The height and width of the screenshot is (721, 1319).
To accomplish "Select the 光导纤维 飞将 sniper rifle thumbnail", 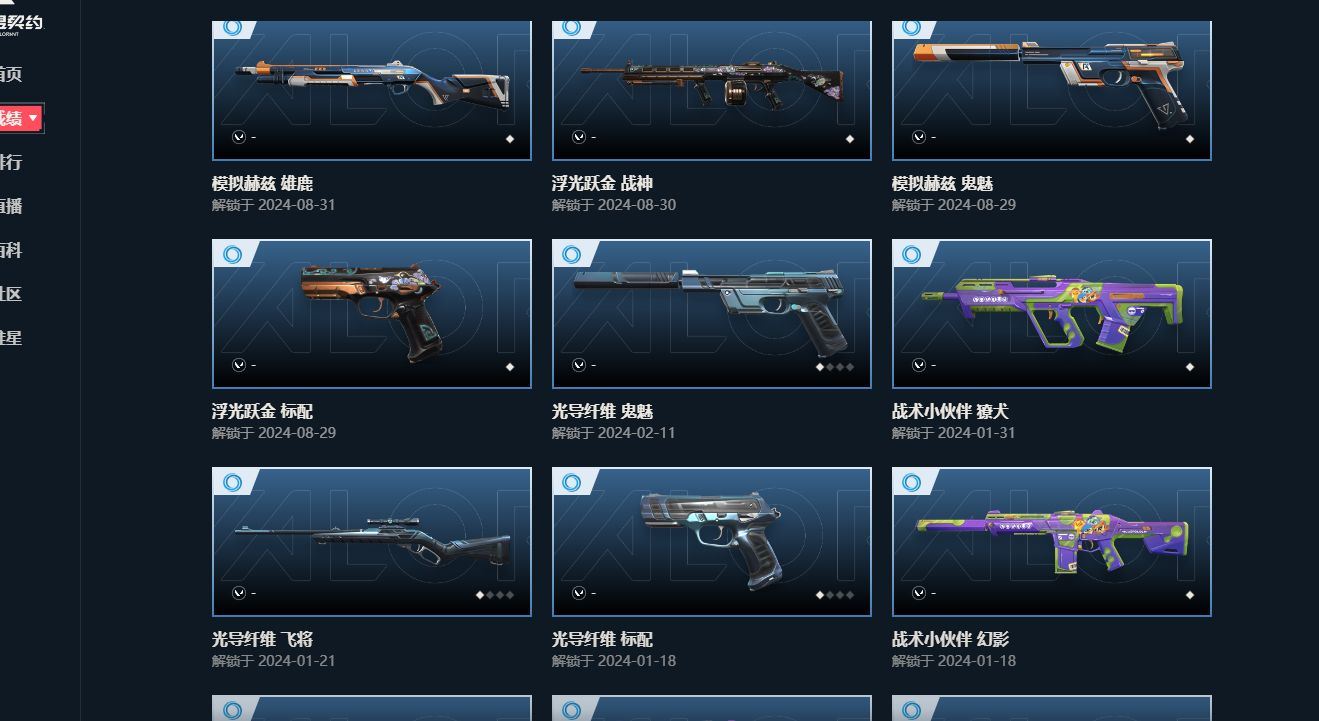I will pos(372,542).
